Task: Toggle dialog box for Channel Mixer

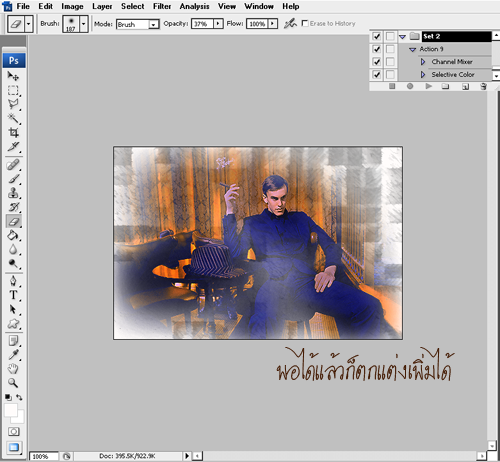Action: (x=390, y=62)
